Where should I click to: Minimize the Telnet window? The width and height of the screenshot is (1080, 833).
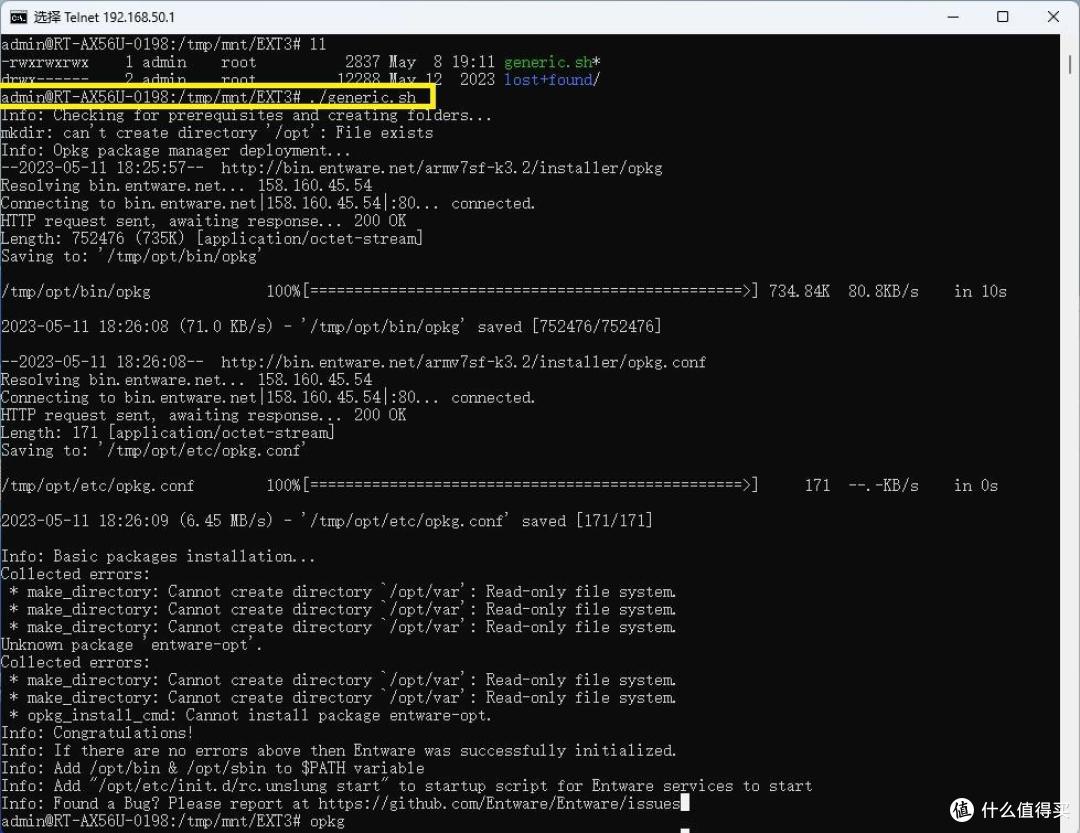pyautogui.click(x=943, y=17)
